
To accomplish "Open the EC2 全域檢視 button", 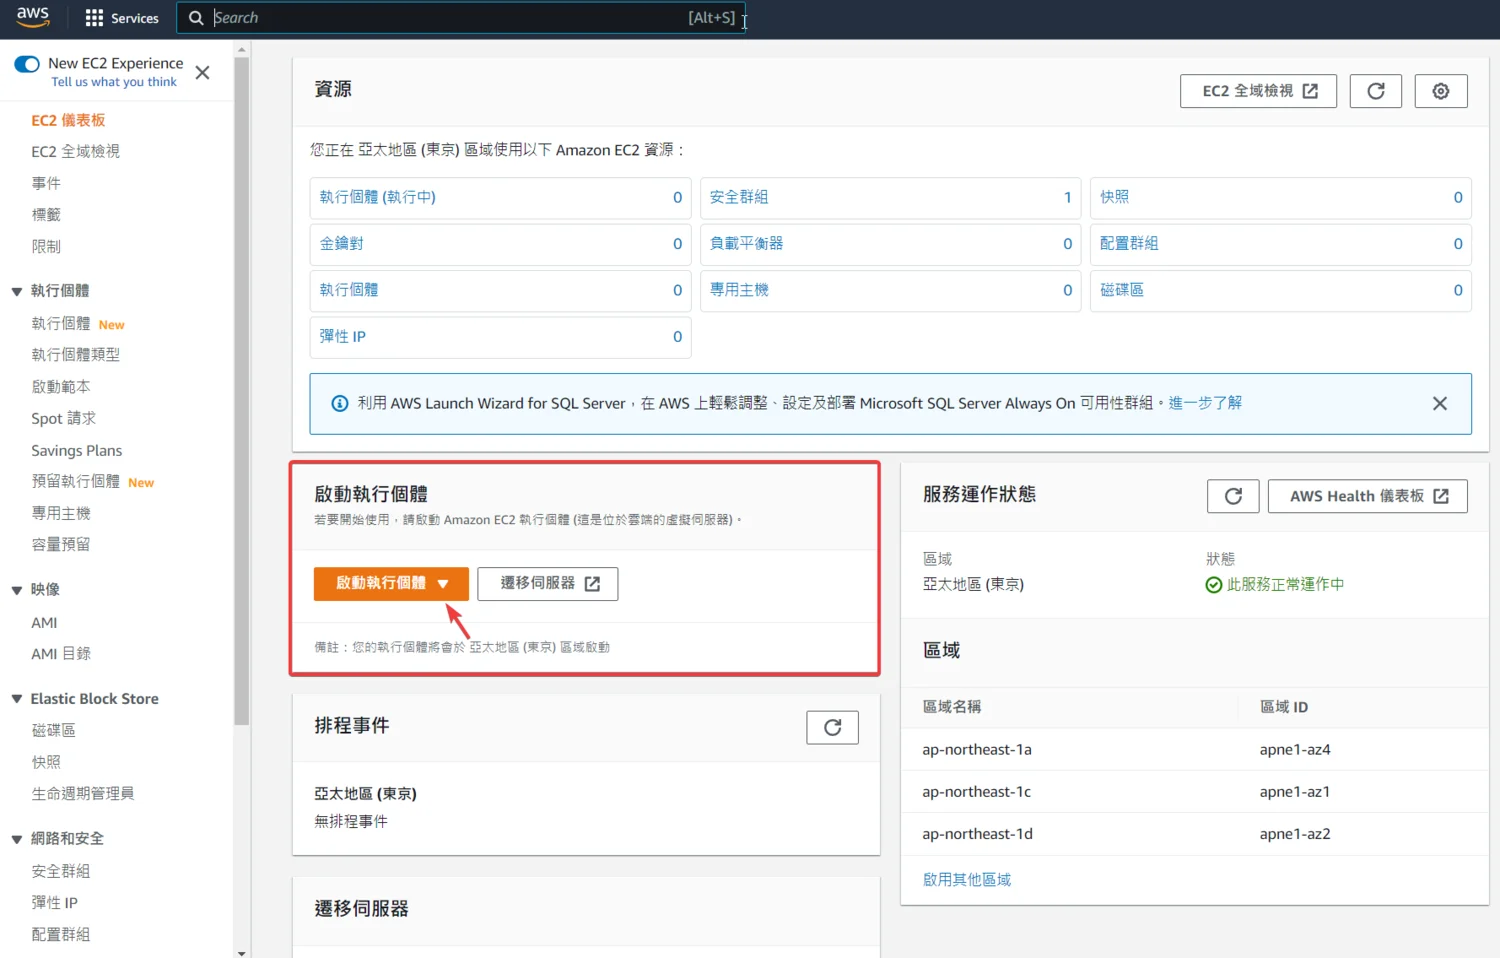I will pos(1258,91).
